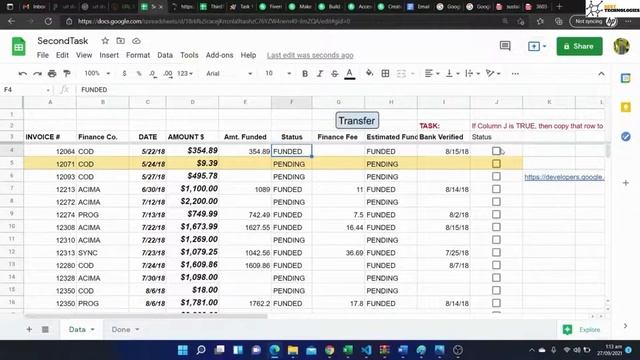Open the Add-ons menu
640x360 pixels.
(x=220, y=55)
